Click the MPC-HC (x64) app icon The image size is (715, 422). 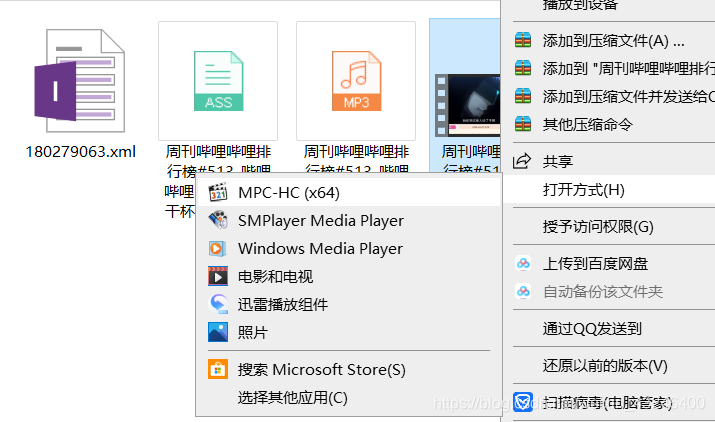click(x=218, y=193)
